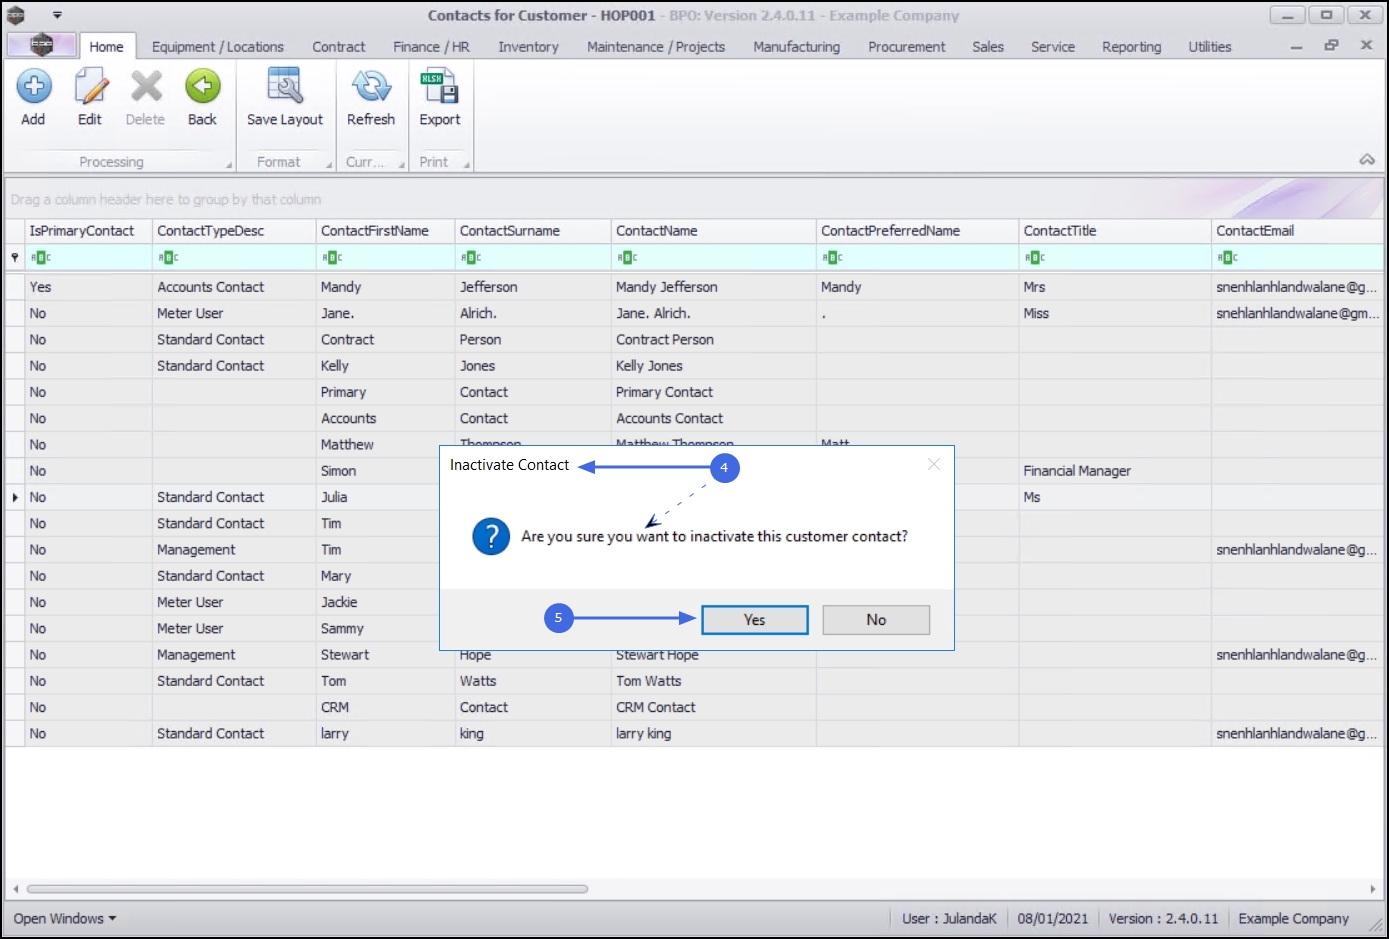The image size is (1389, 939).
Task: Click the Financial Manager title cell
Action: 1115,471
